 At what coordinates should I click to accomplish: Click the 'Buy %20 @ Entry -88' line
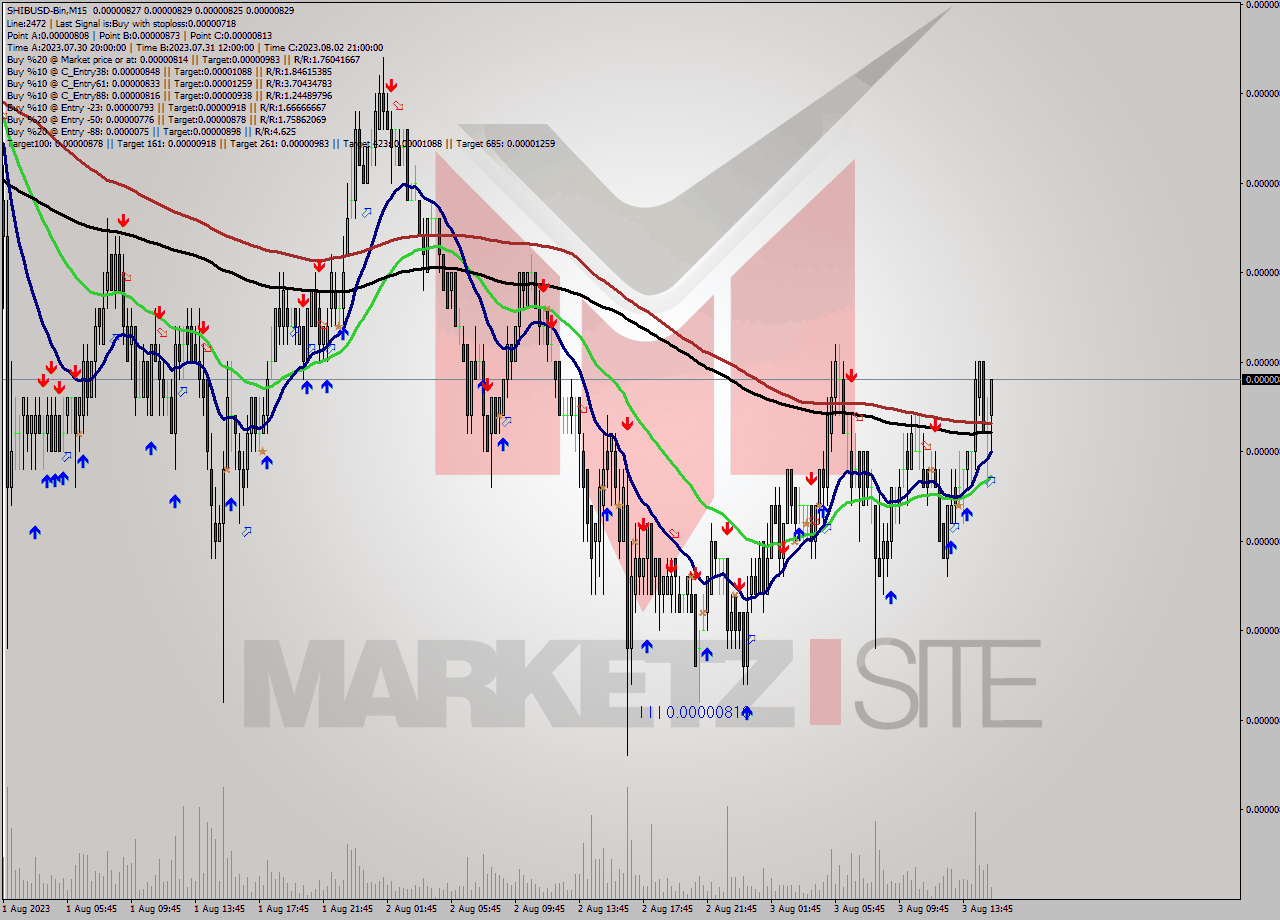(x=153, y=131)
